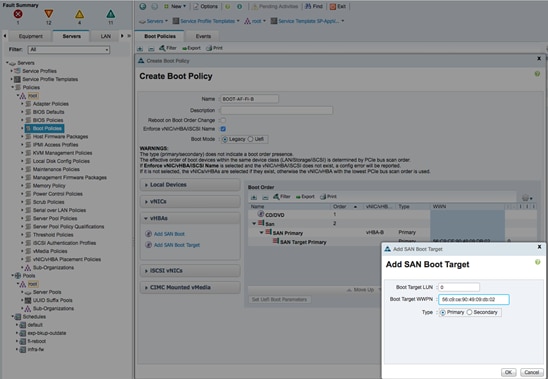Select UUID Suffix Pools tree item
Screen dimensions: 548x379
pyautogui.click(x=52, y=300)
